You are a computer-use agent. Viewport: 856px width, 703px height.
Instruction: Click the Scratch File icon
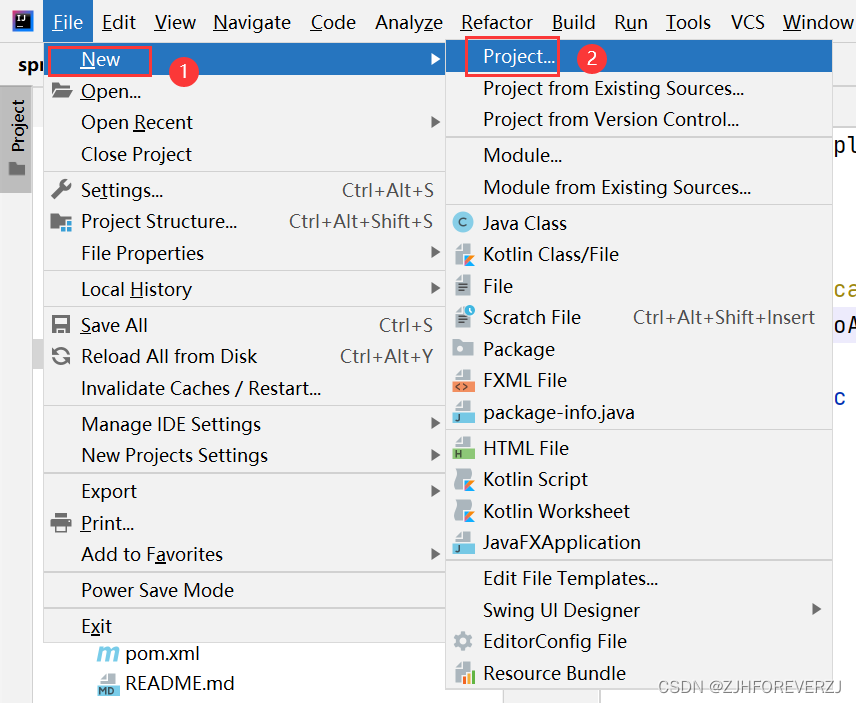(x=463, y=317)
